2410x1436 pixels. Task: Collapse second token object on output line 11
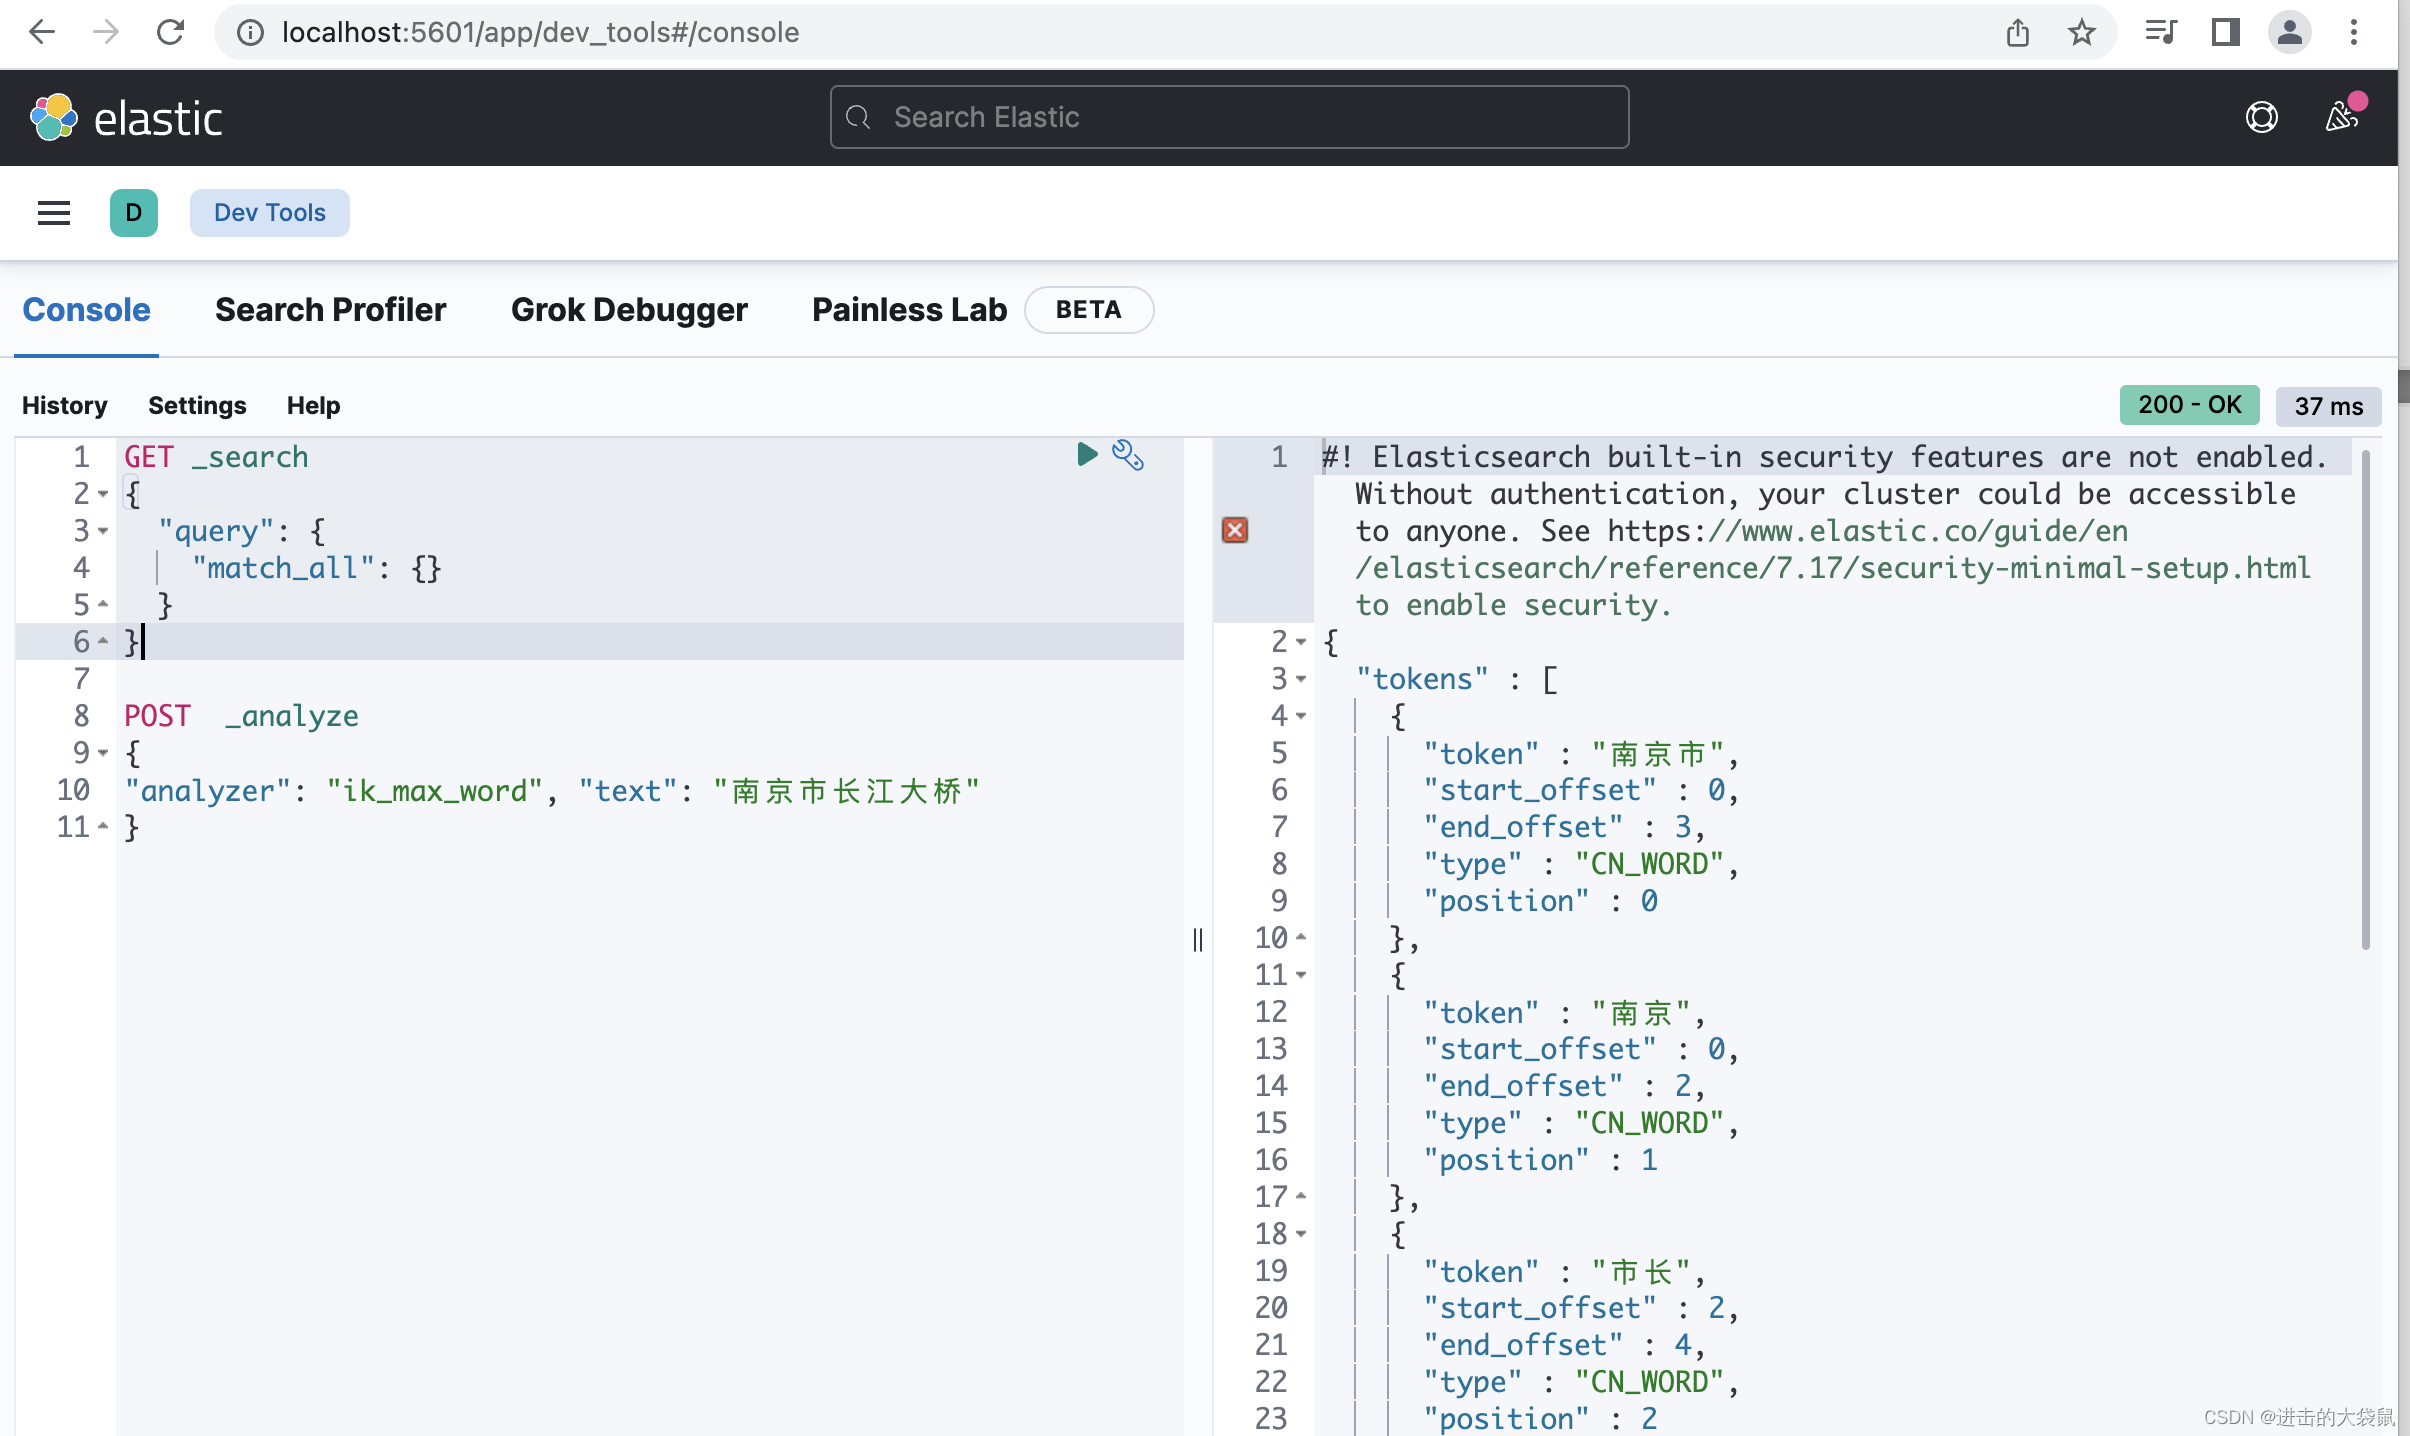click(x=1301, y=975)
